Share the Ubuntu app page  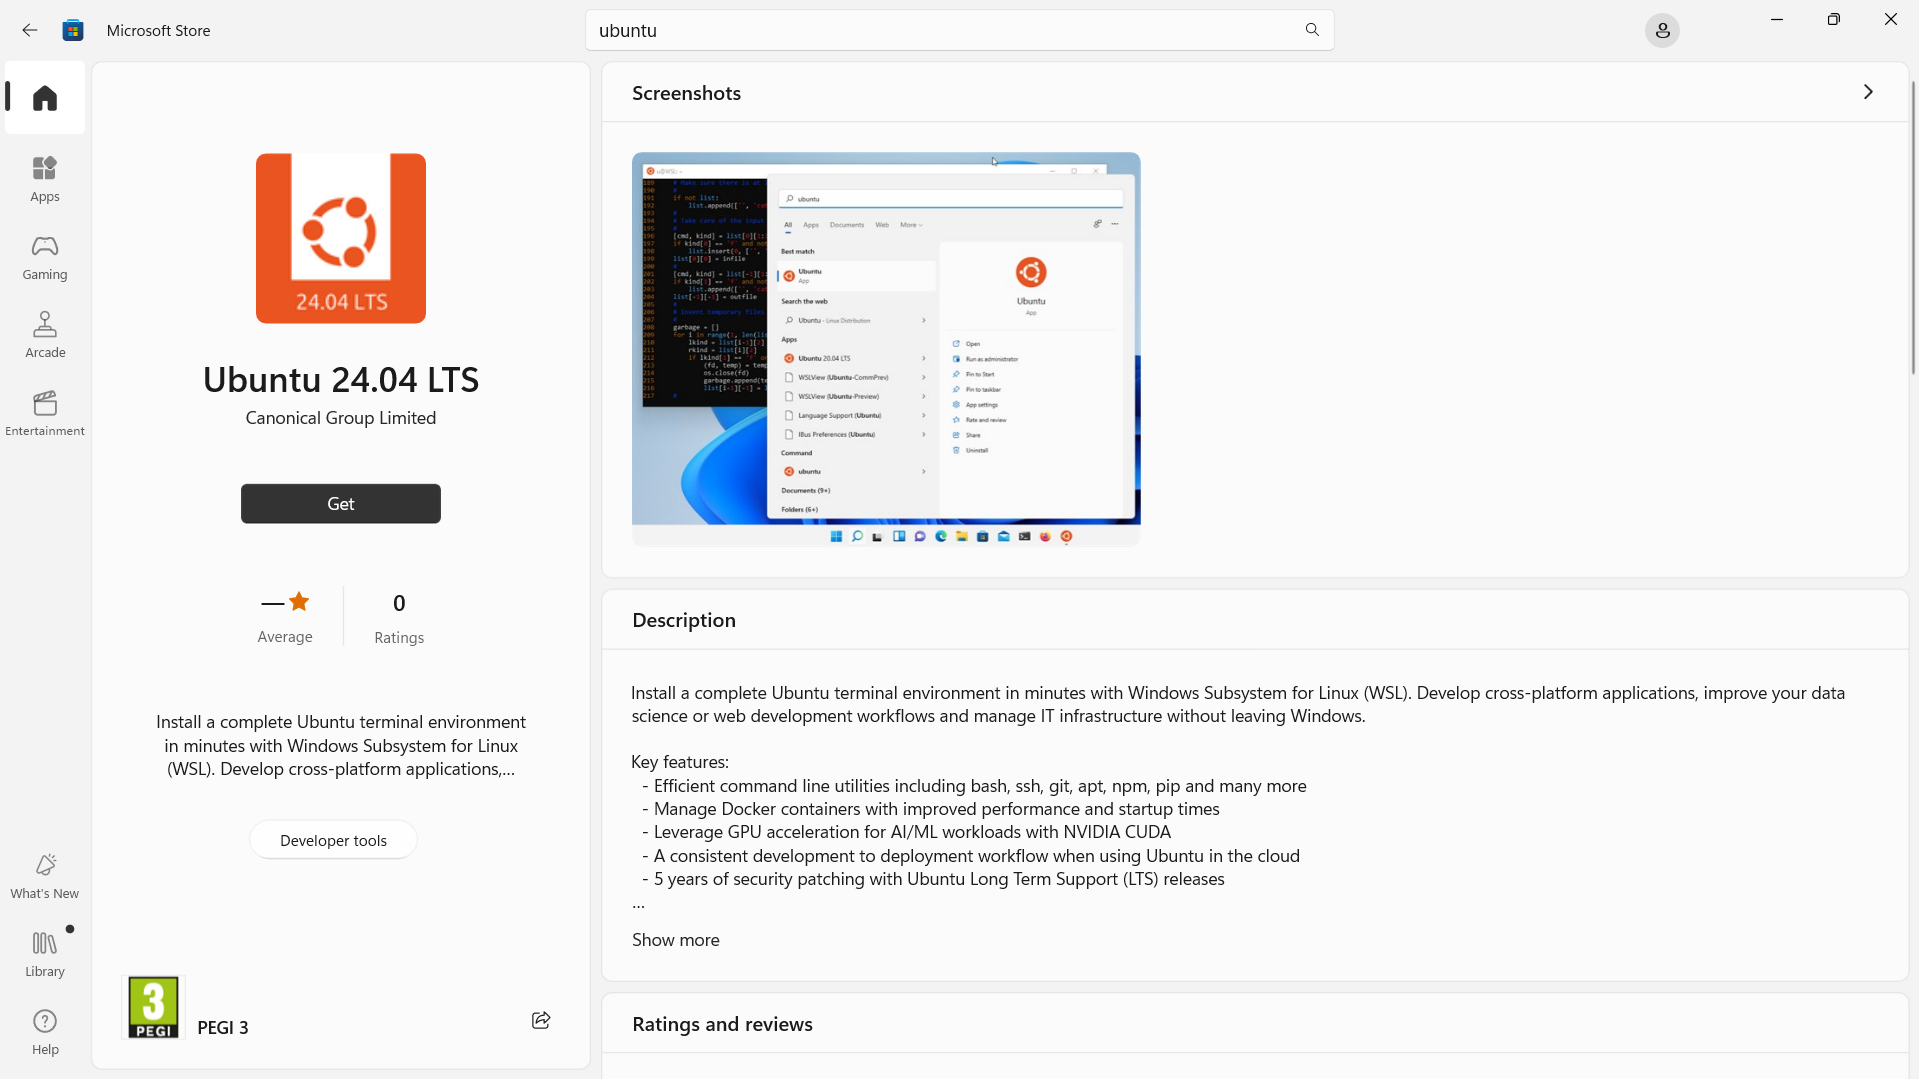pos(540,1020)
